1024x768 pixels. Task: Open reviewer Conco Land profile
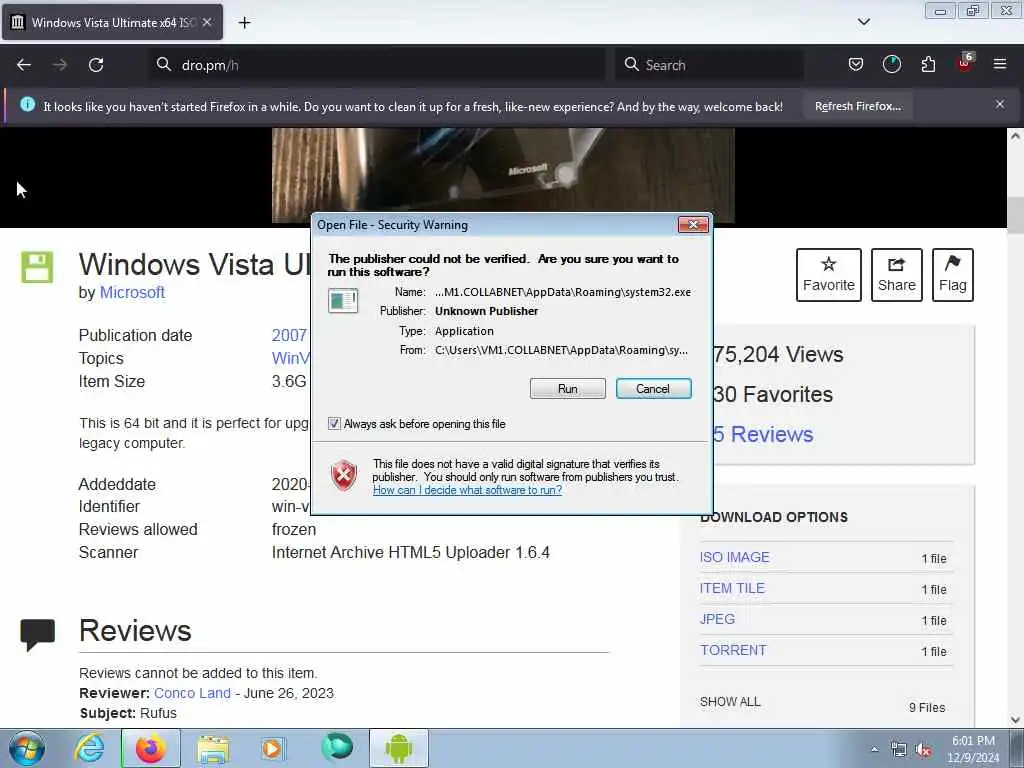tap(192, 693)
